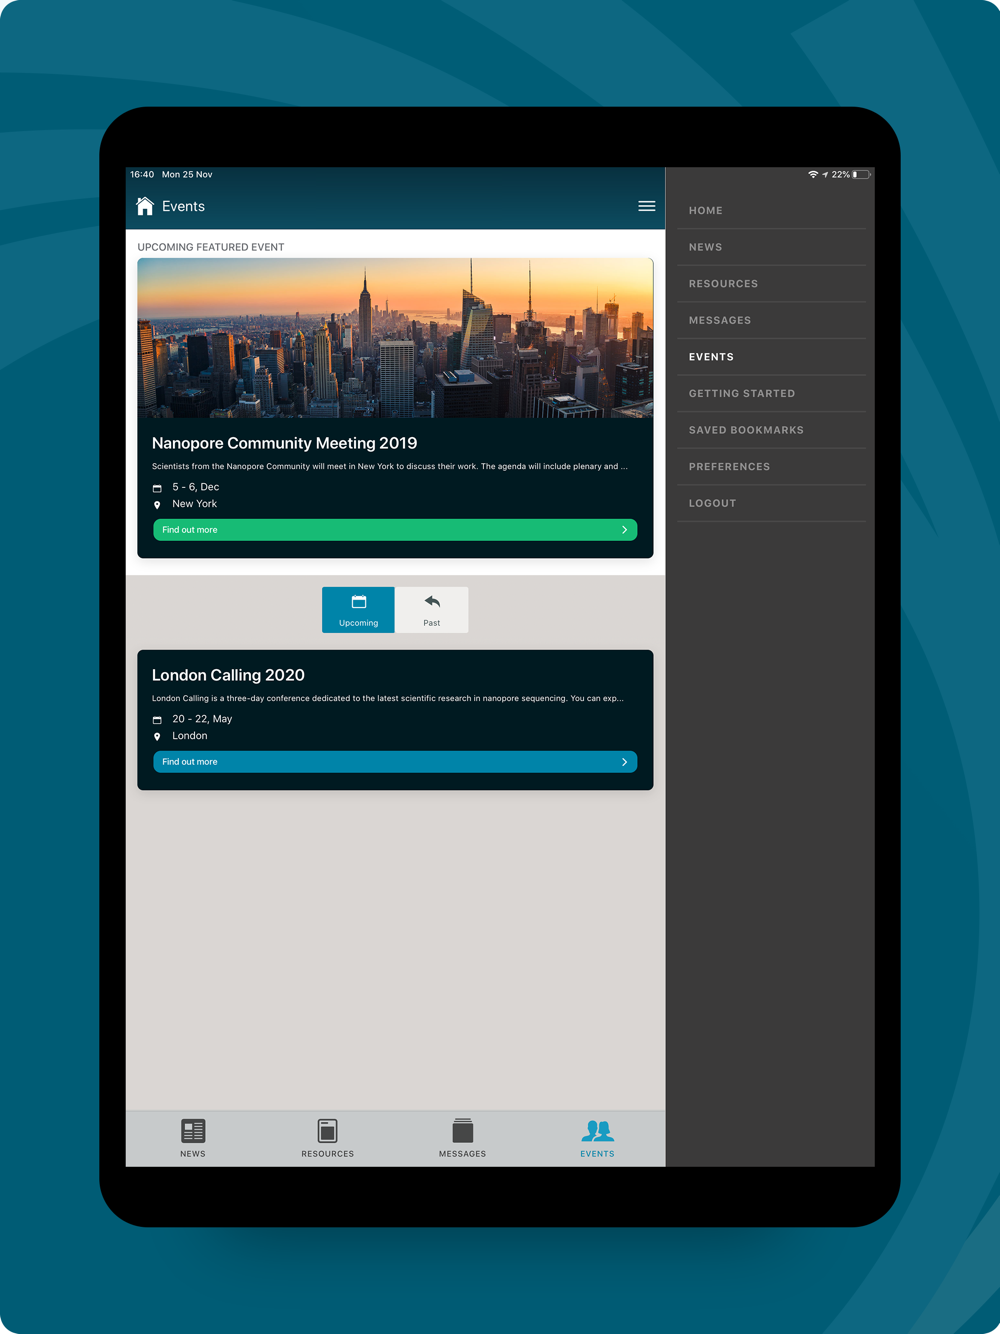Tap the calendar icon on Upcoming tab

coord(359,602)
